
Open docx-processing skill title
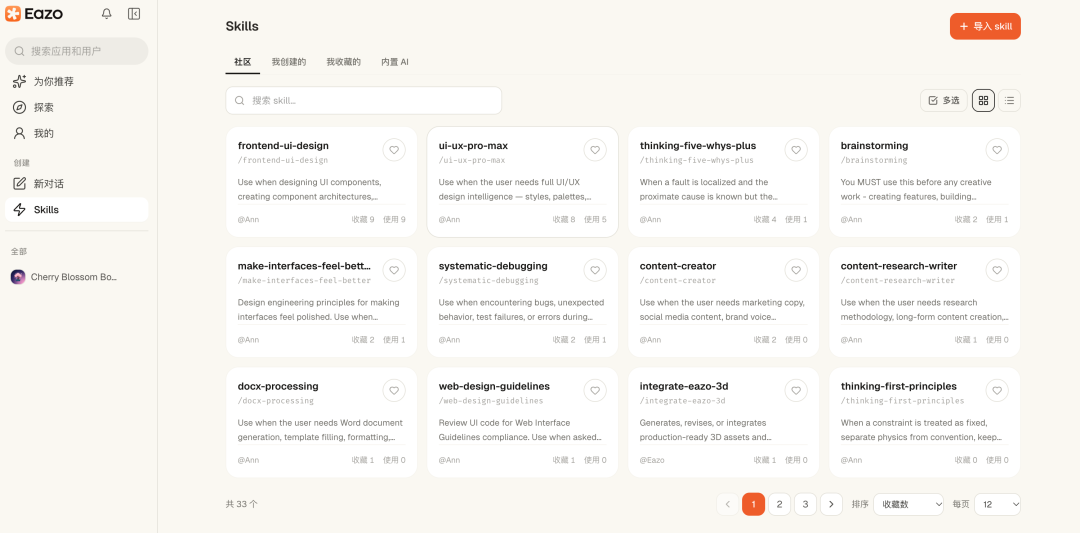pos(278,386)
